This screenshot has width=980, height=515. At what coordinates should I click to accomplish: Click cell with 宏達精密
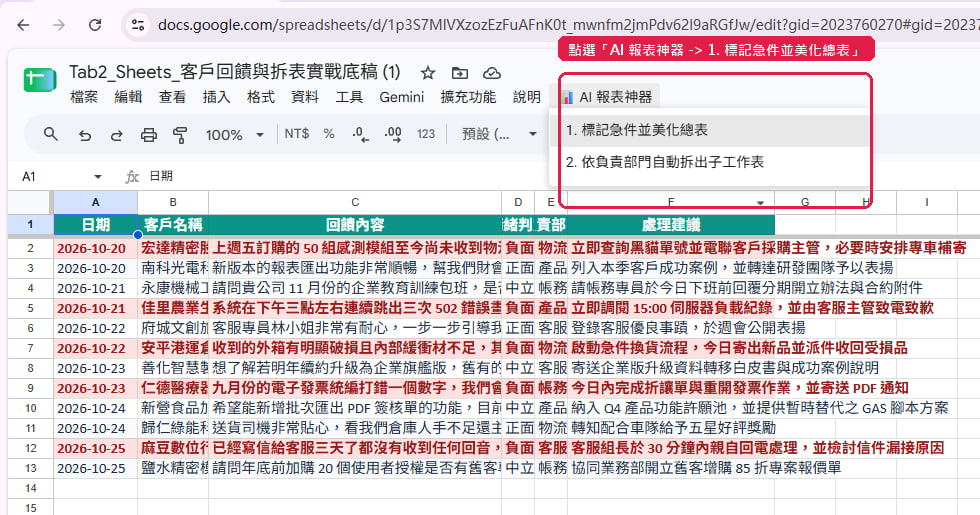click(173, 248)
